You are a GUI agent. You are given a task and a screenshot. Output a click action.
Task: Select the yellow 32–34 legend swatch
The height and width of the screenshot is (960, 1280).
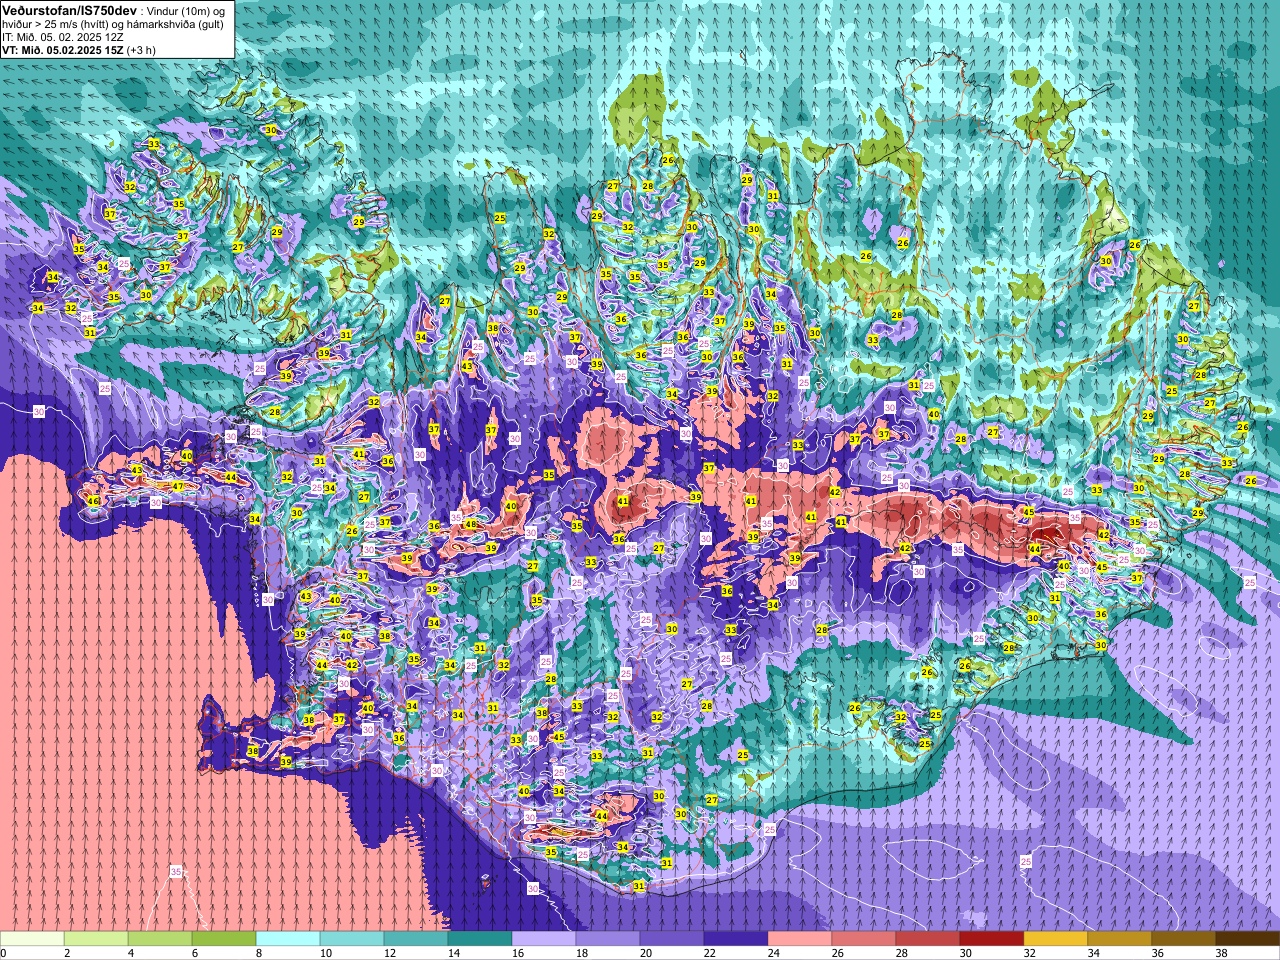[1056, 939]
